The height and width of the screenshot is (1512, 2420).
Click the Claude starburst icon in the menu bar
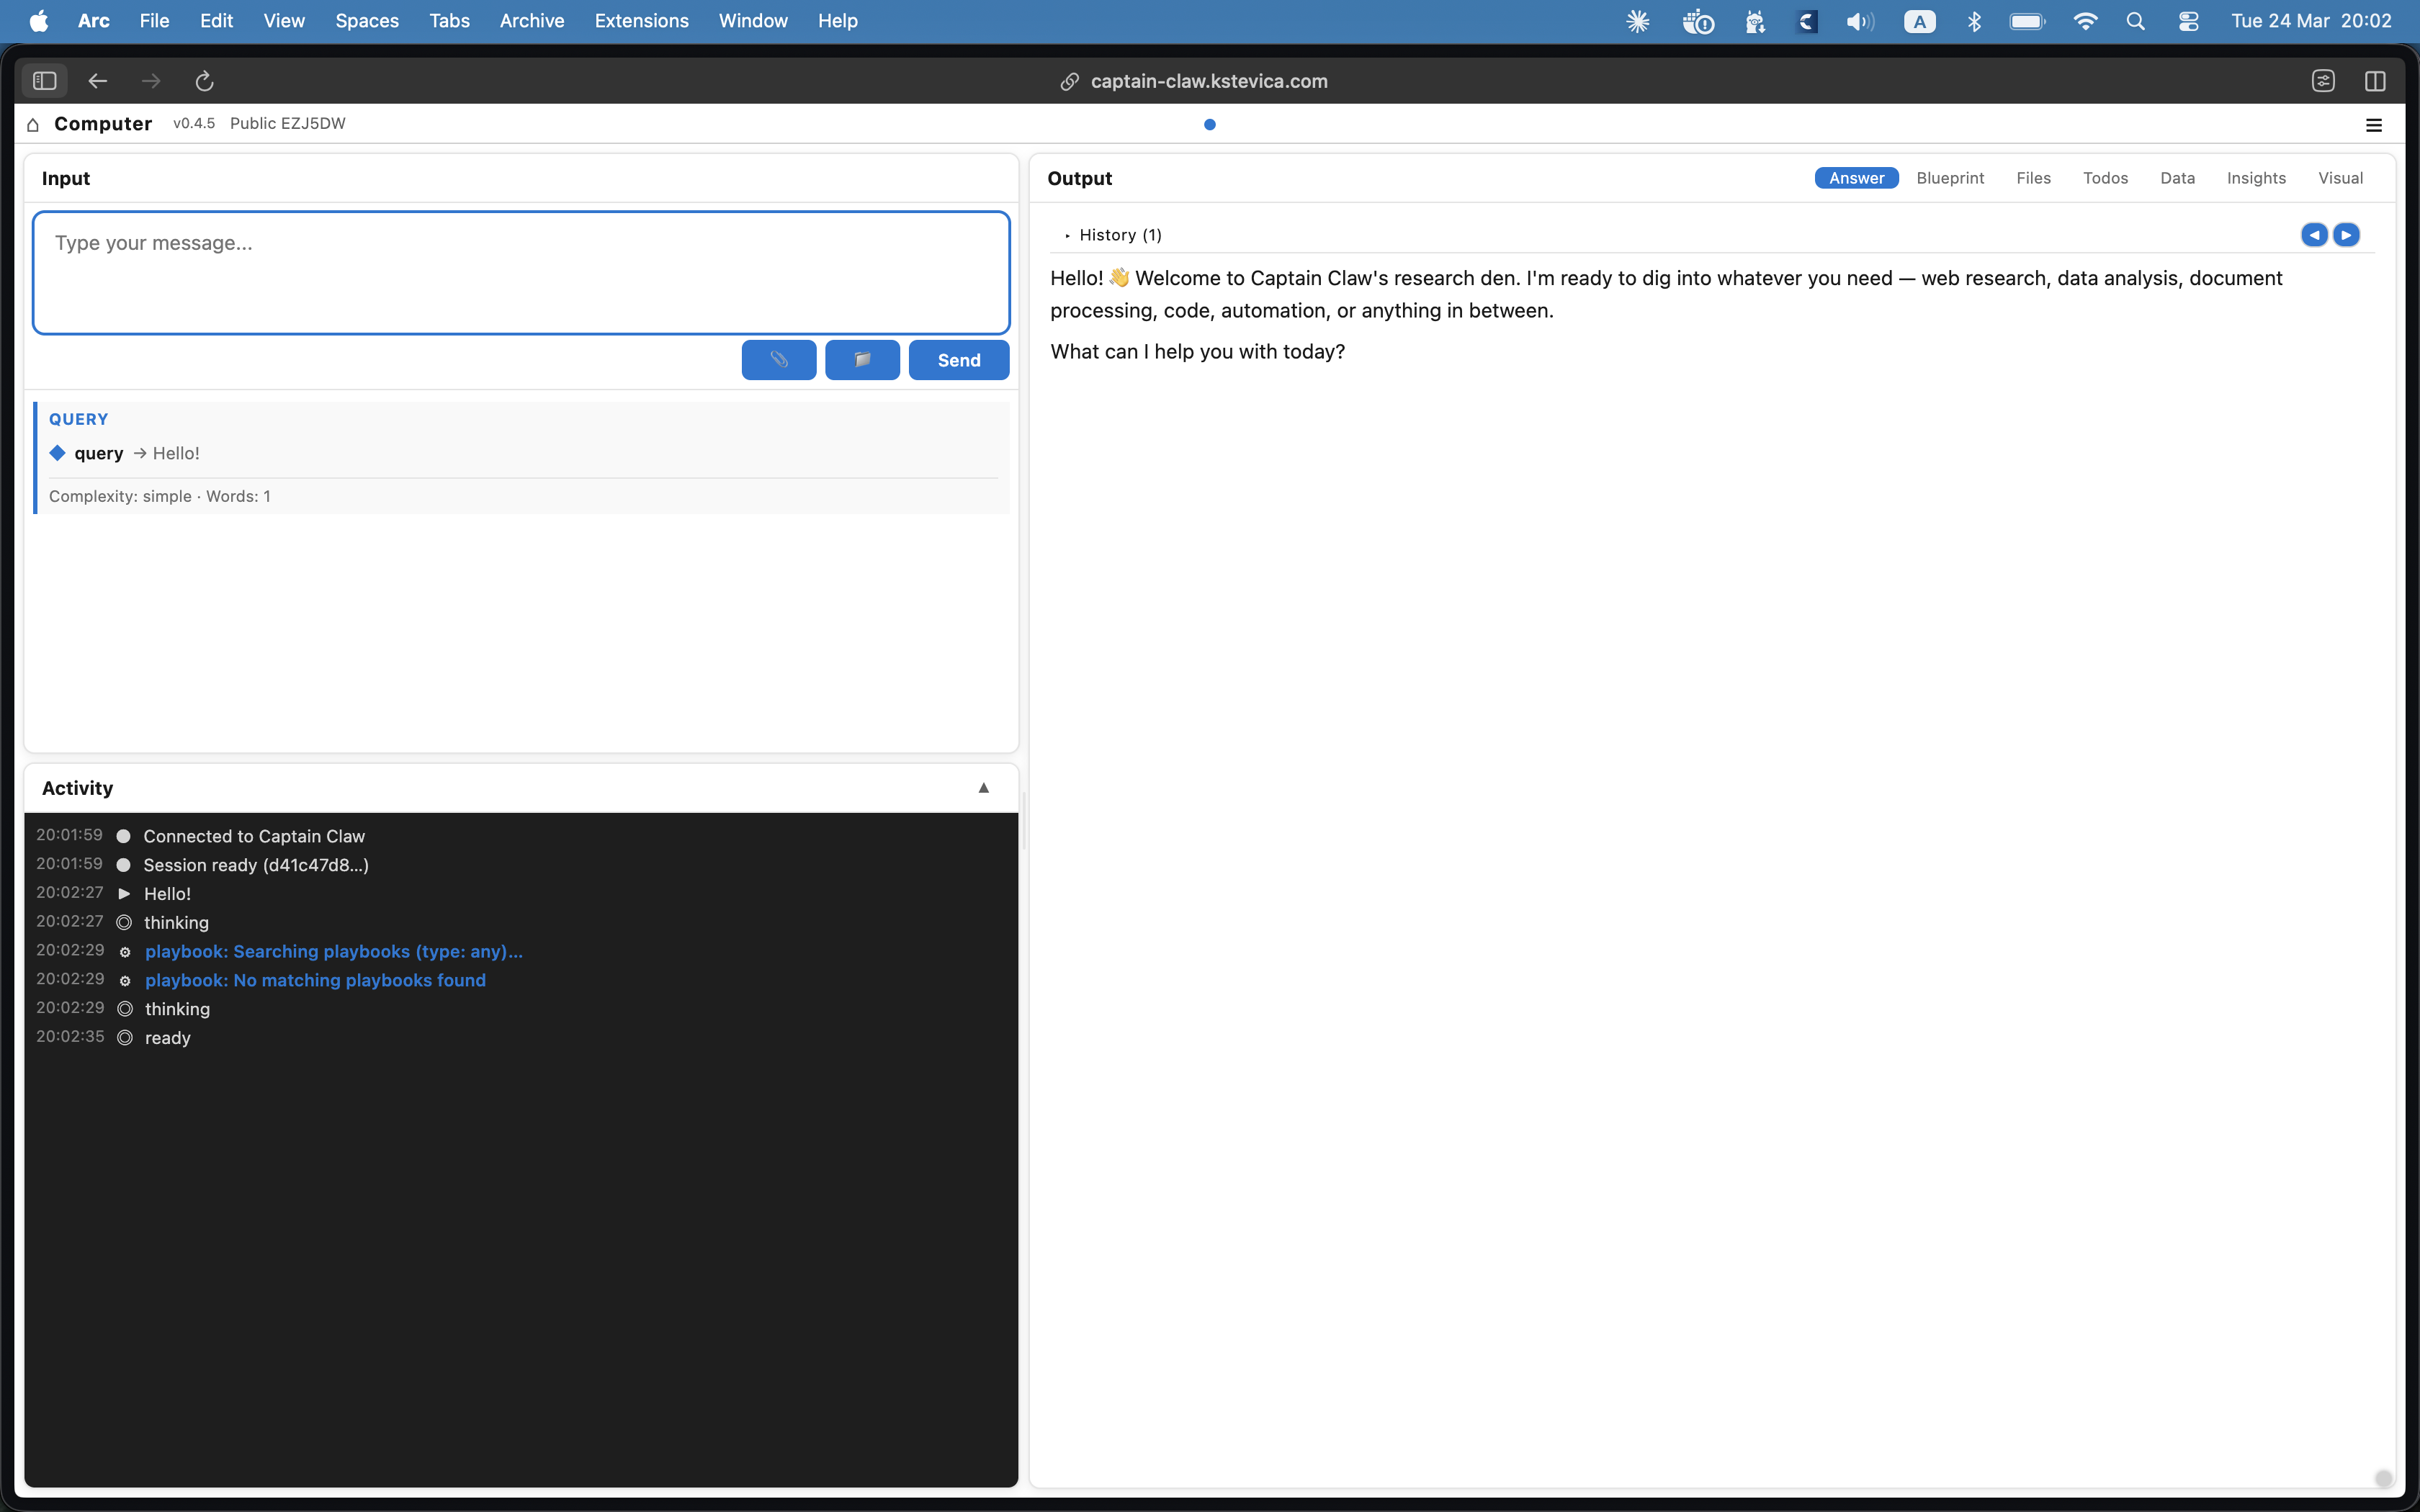tap(1637, 21)
